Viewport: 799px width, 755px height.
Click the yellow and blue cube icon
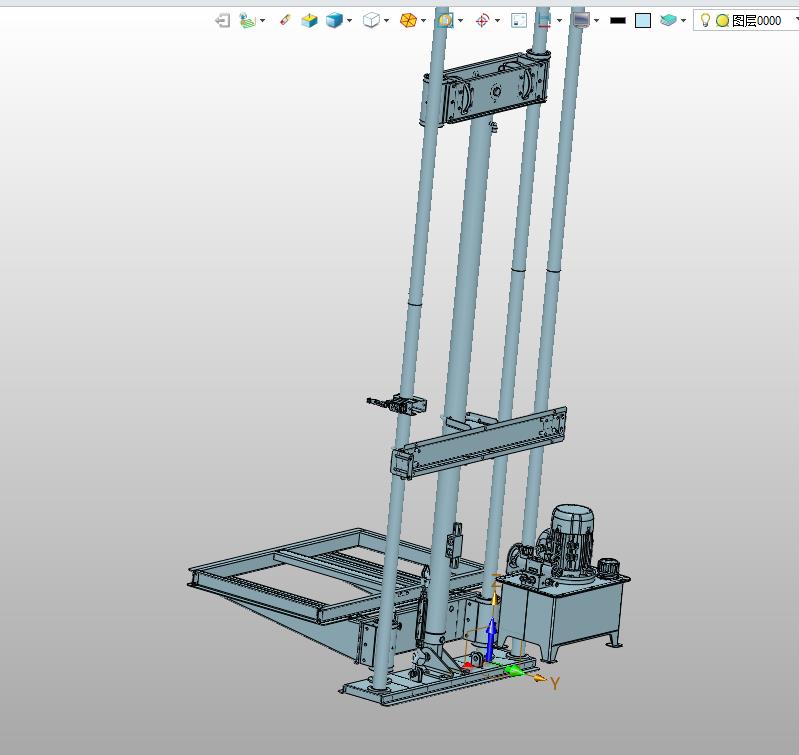pos(309,20)
